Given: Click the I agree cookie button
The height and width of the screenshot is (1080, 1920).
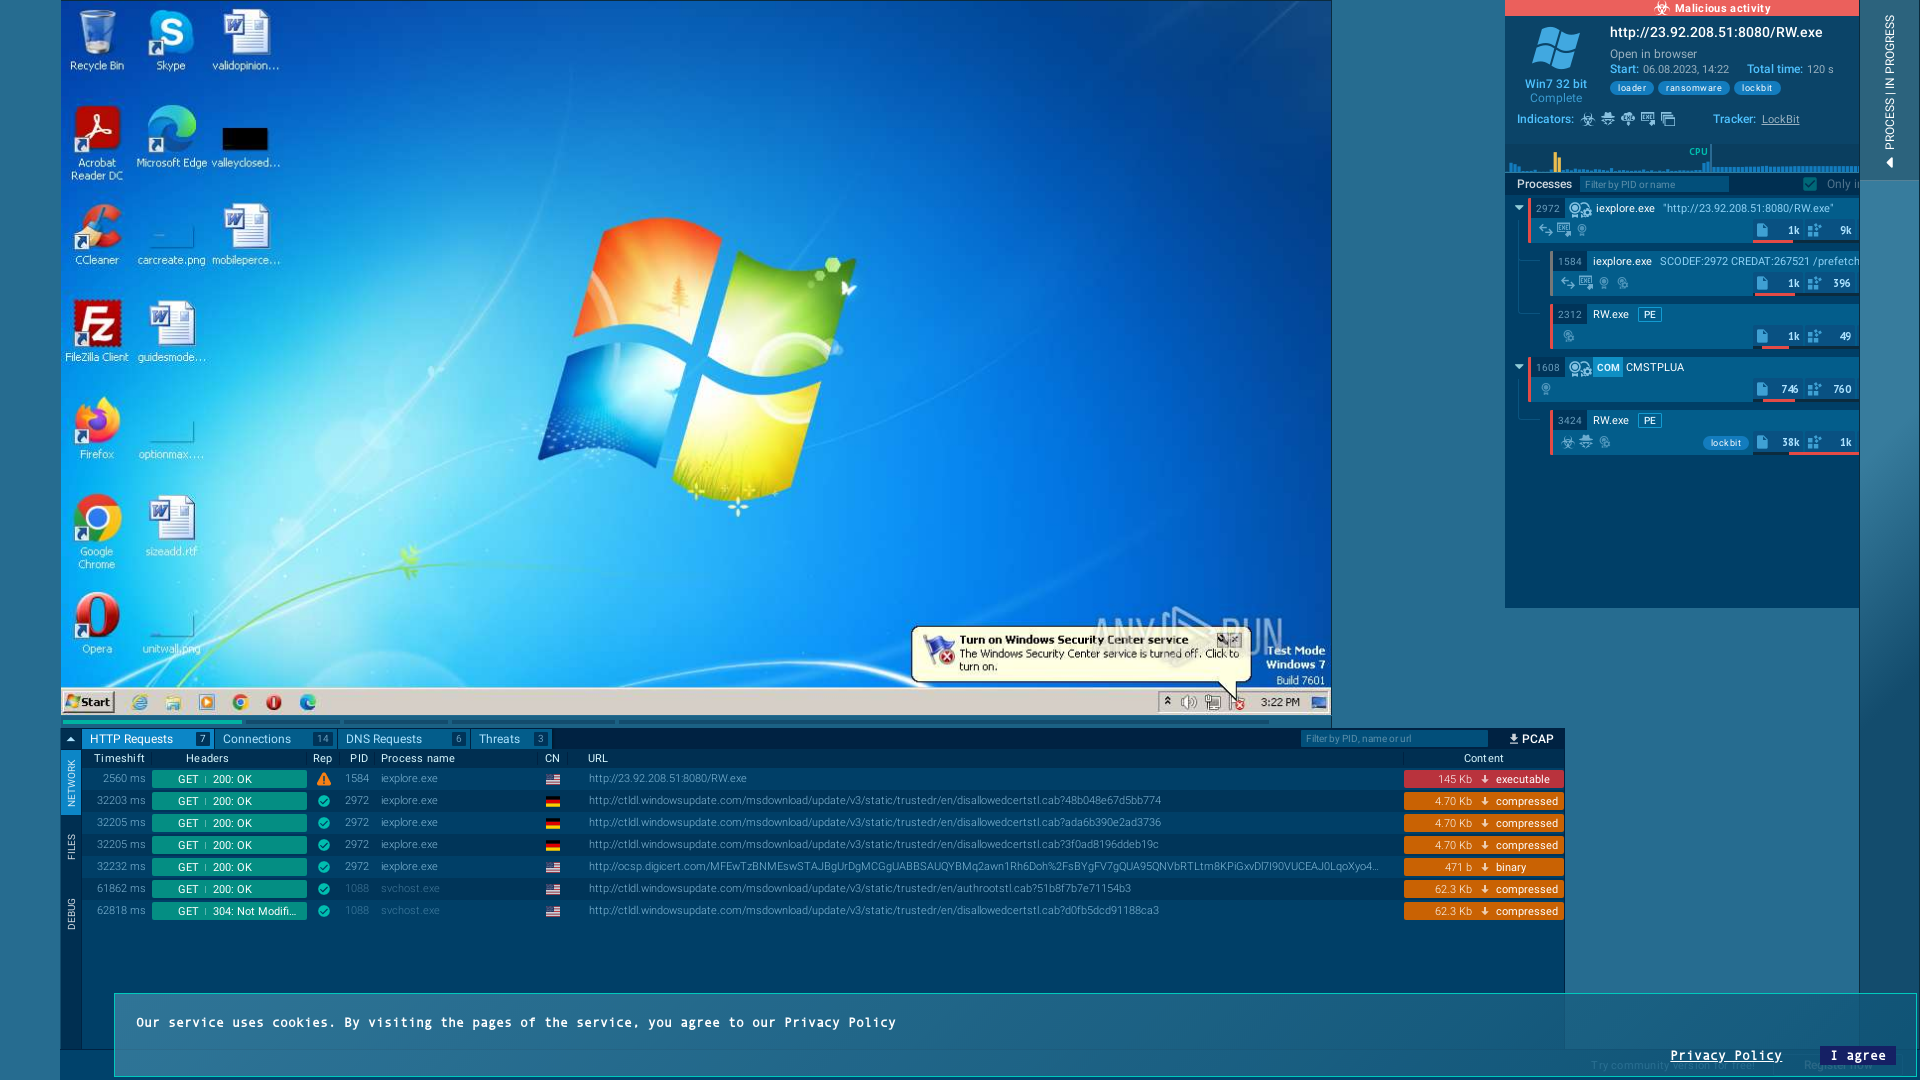Looking at the screenshot, I should 1857,1055.
